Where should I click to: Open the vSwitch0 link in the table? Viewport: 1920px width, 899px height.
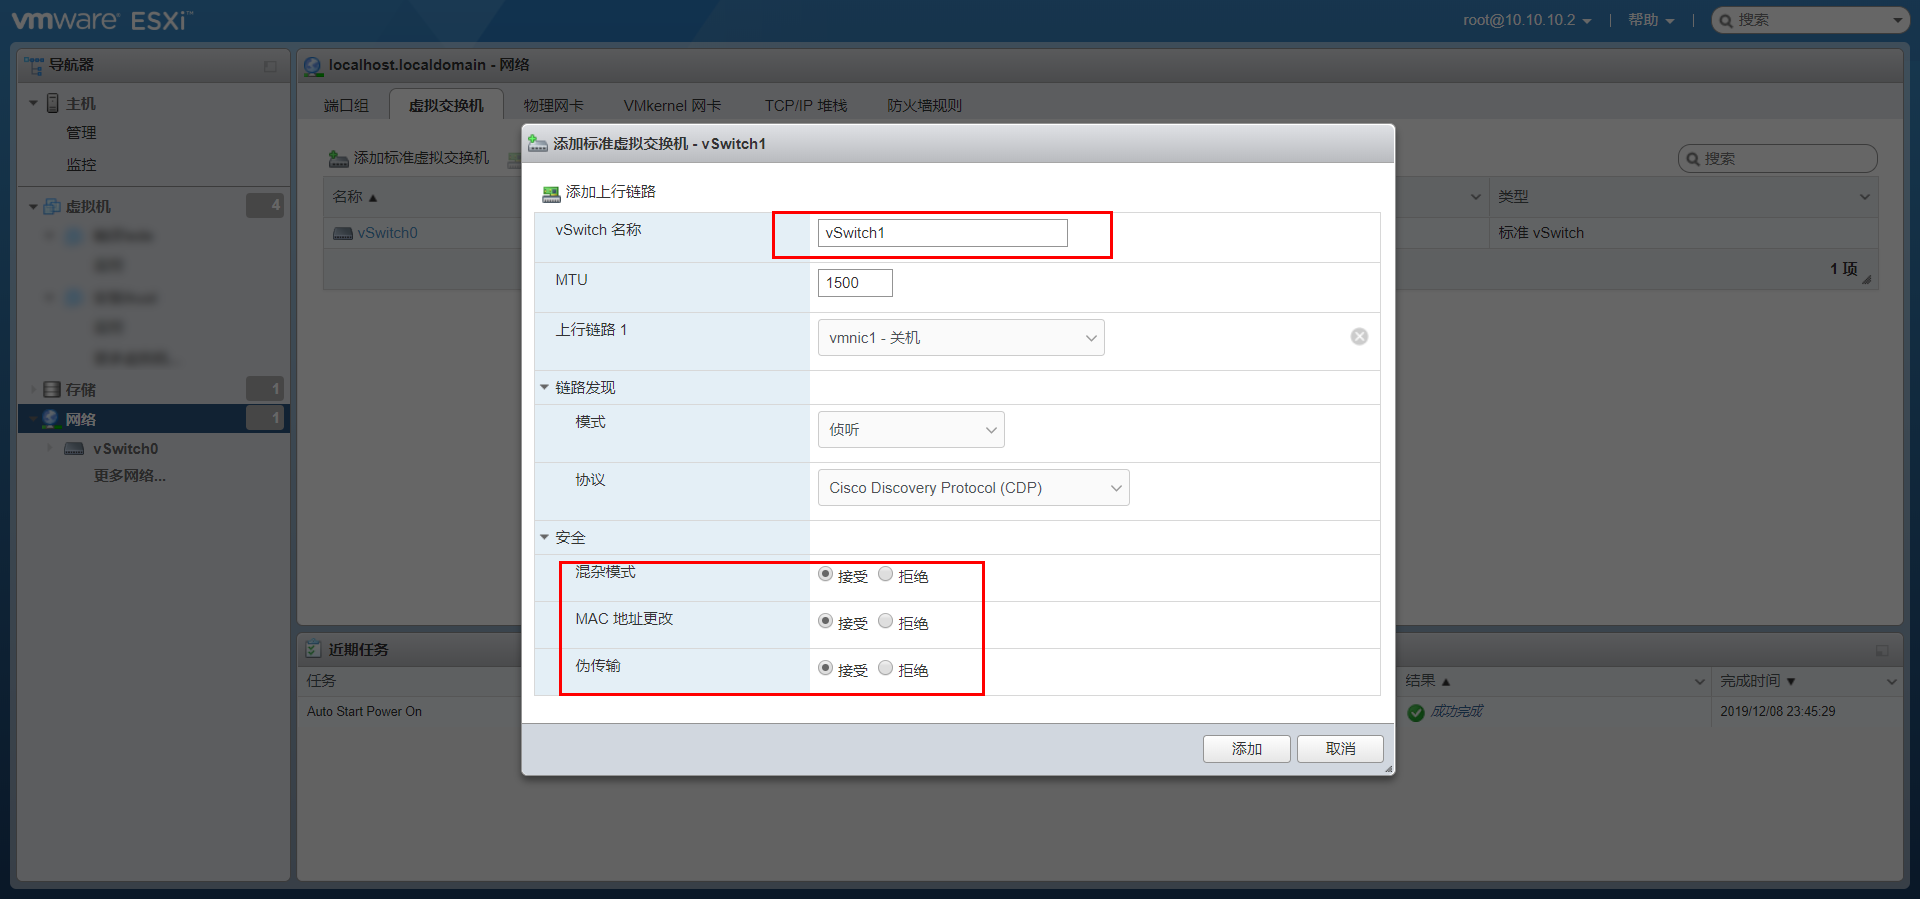point(387,233)
